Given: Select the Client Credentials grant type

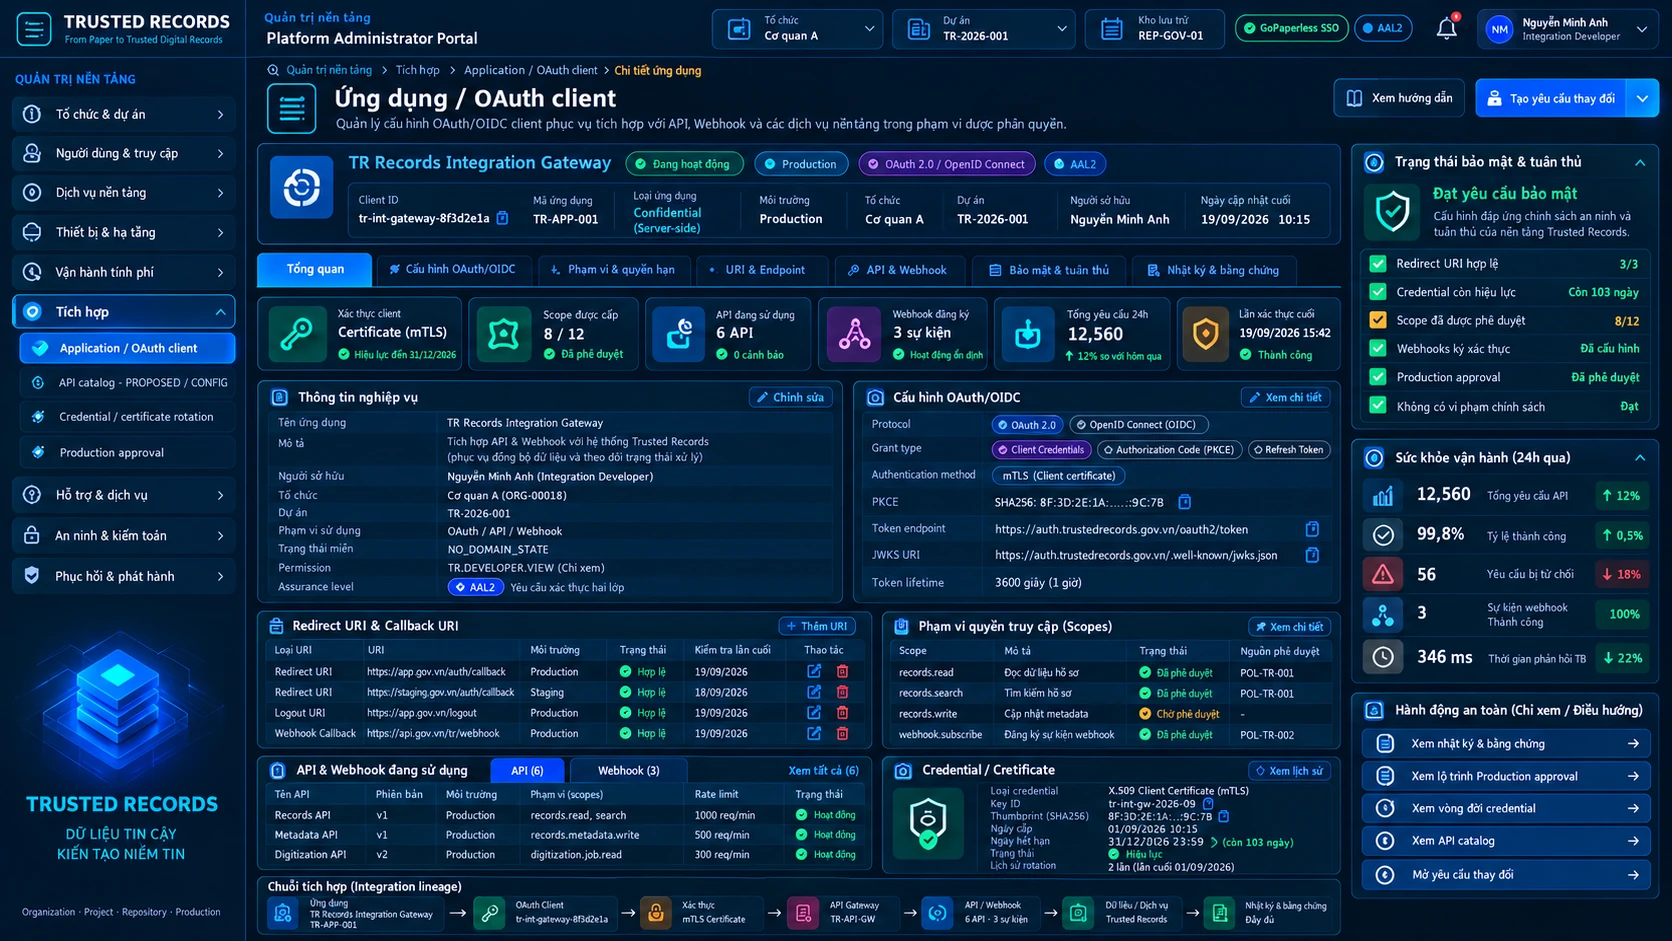Looking at the screenshot, I should point(1041,450).
